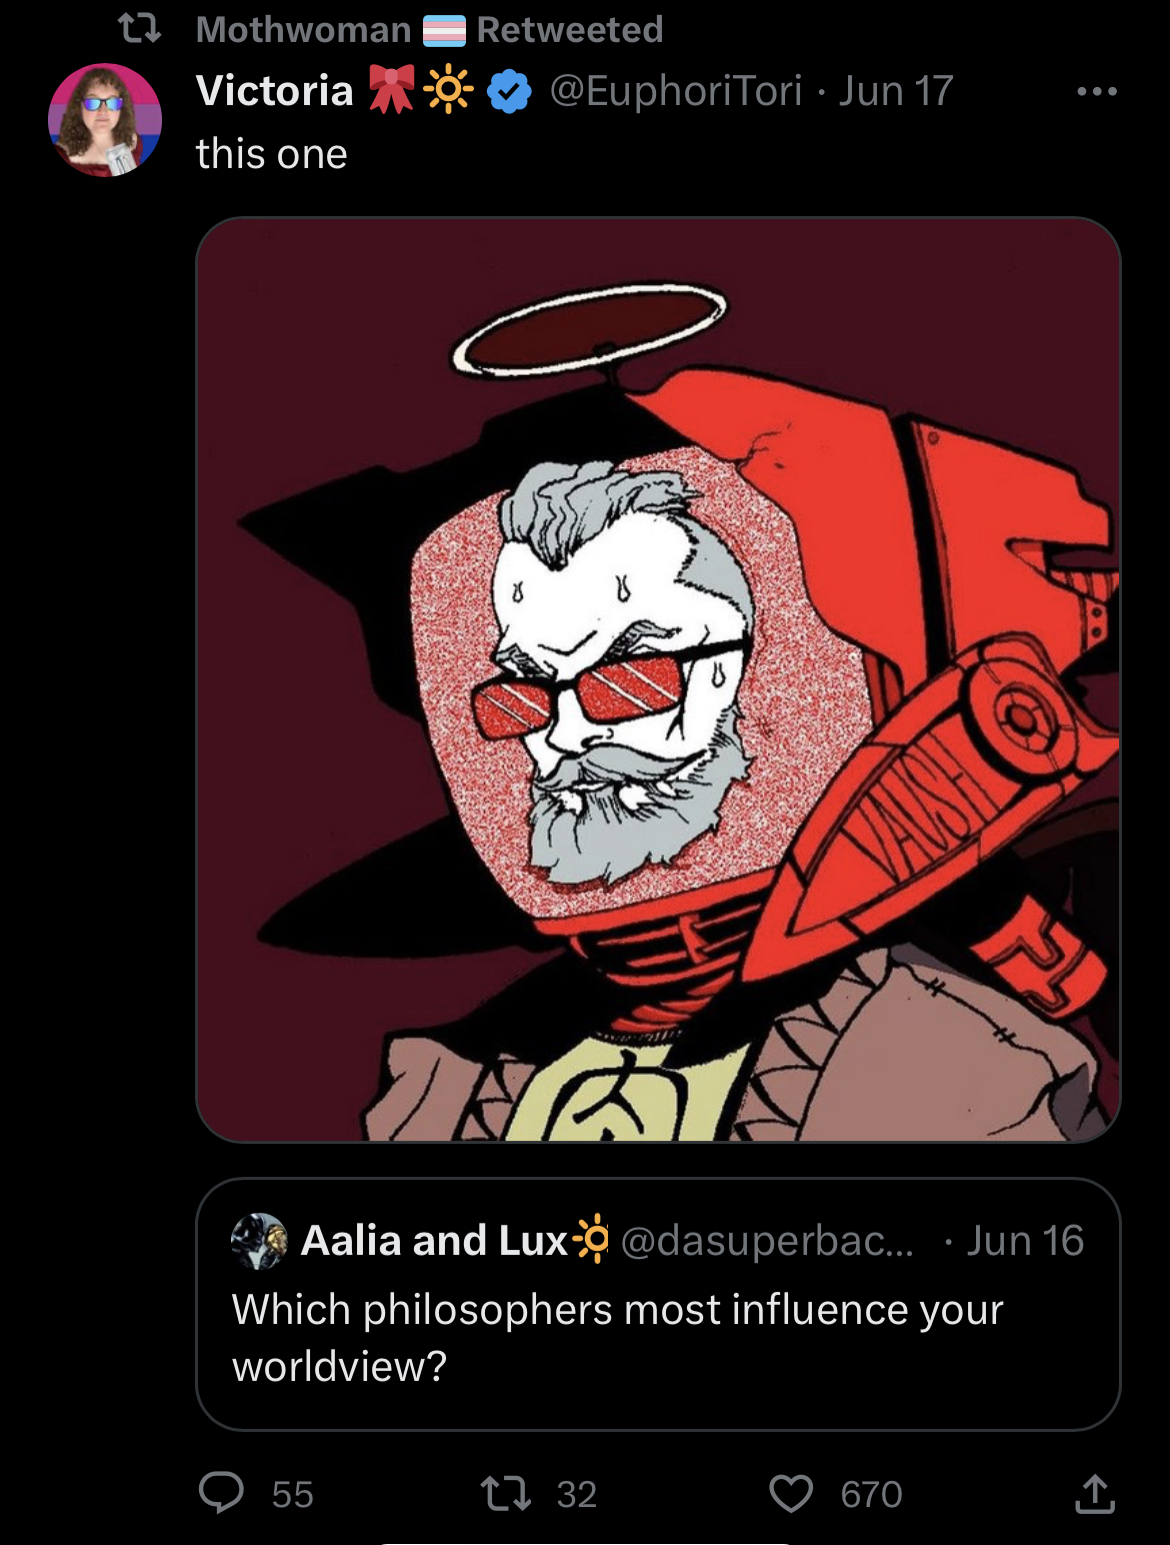Tap the @dasuperbac... handle
The width and height of the screenshot is (1170, 1545).
(767, 1241)
